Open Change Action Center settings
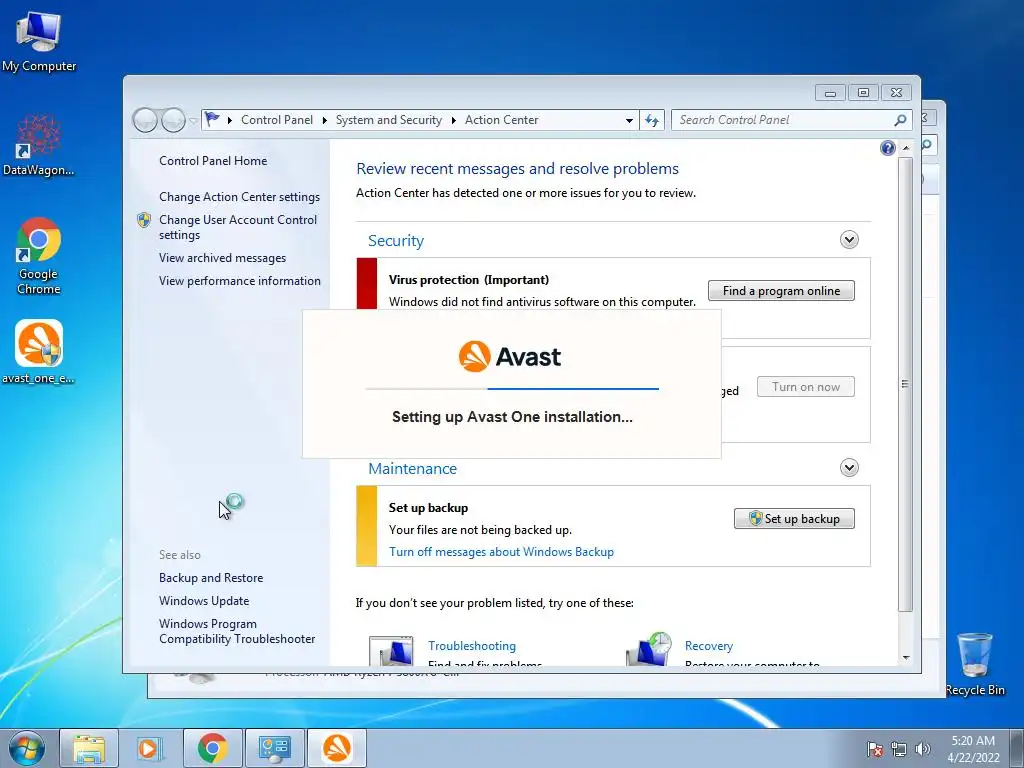 click(x=239, y=197)
